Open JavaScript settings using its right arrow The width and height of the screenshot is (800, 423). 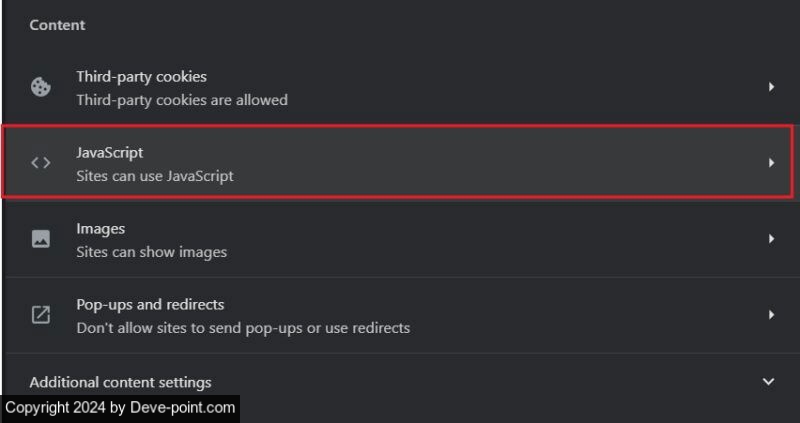coord(771,162)
